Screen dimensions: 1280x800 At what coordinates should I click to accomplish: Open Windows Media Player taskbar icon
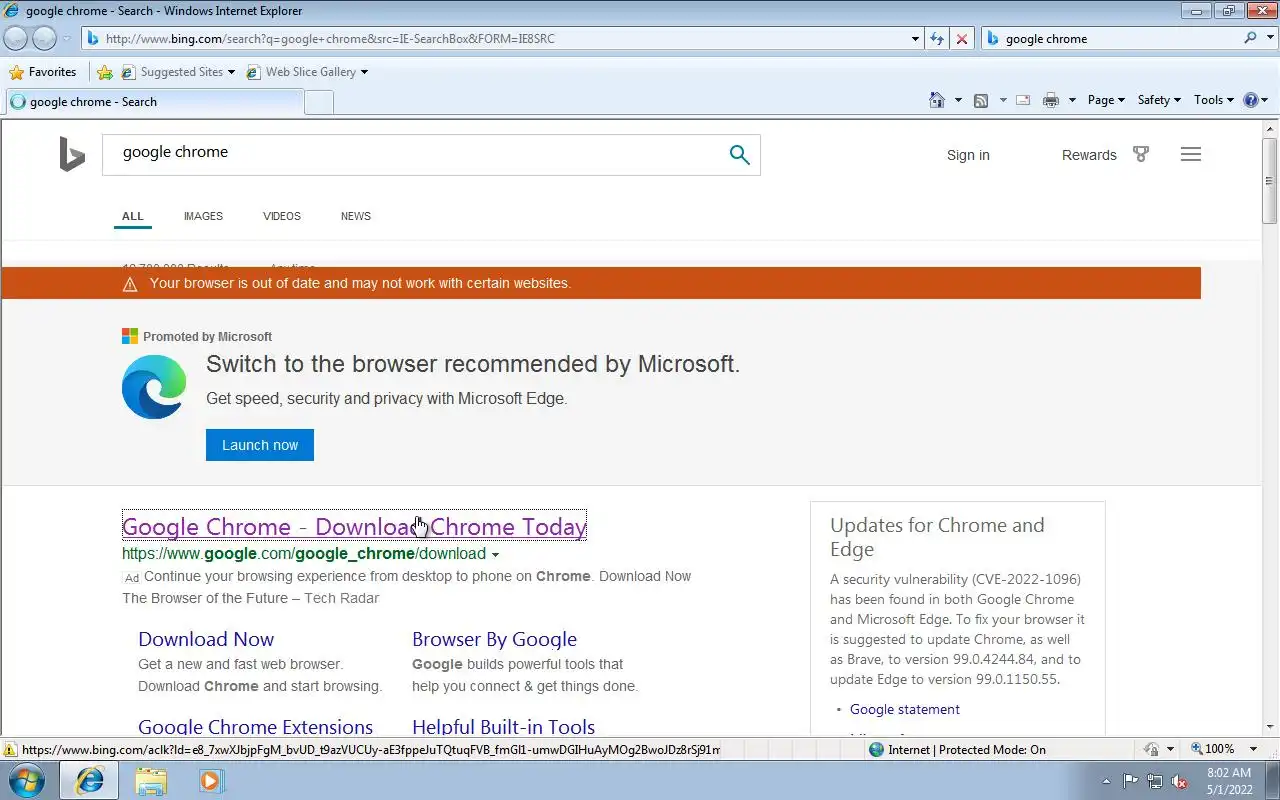click(x=211, y=780)
